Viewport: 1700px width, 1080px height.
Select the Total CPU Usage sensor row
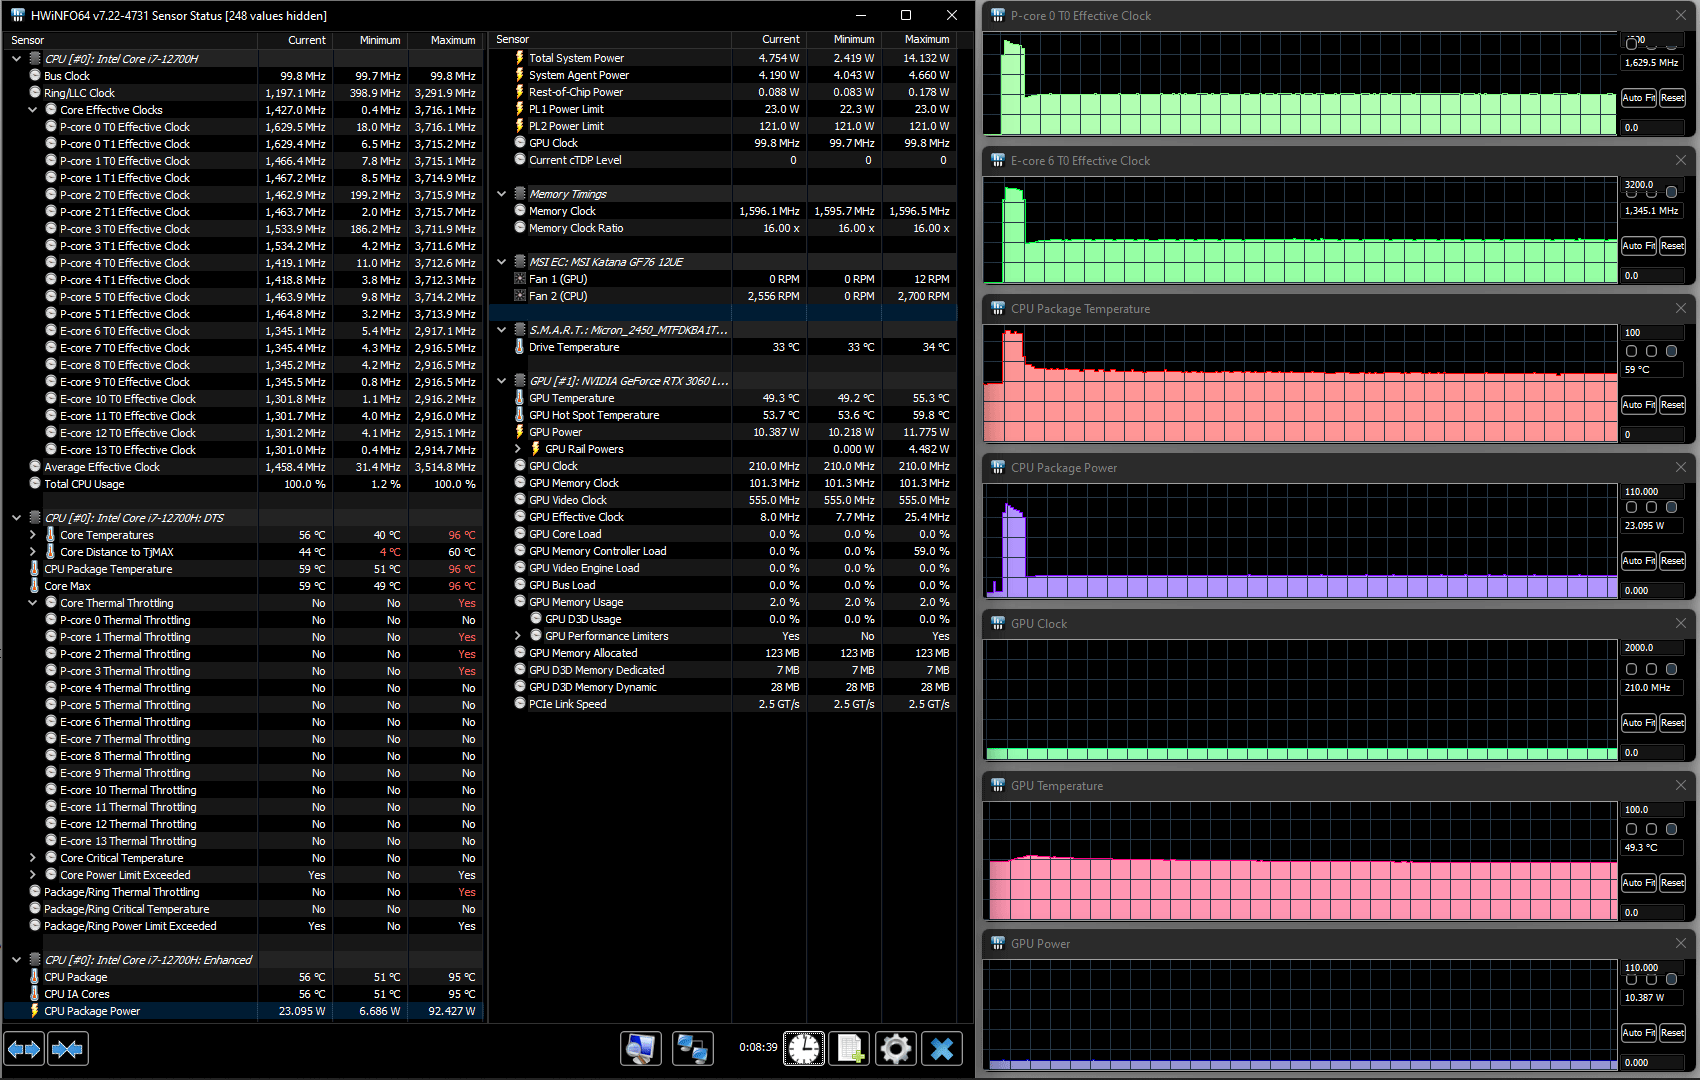pos(243,484)
